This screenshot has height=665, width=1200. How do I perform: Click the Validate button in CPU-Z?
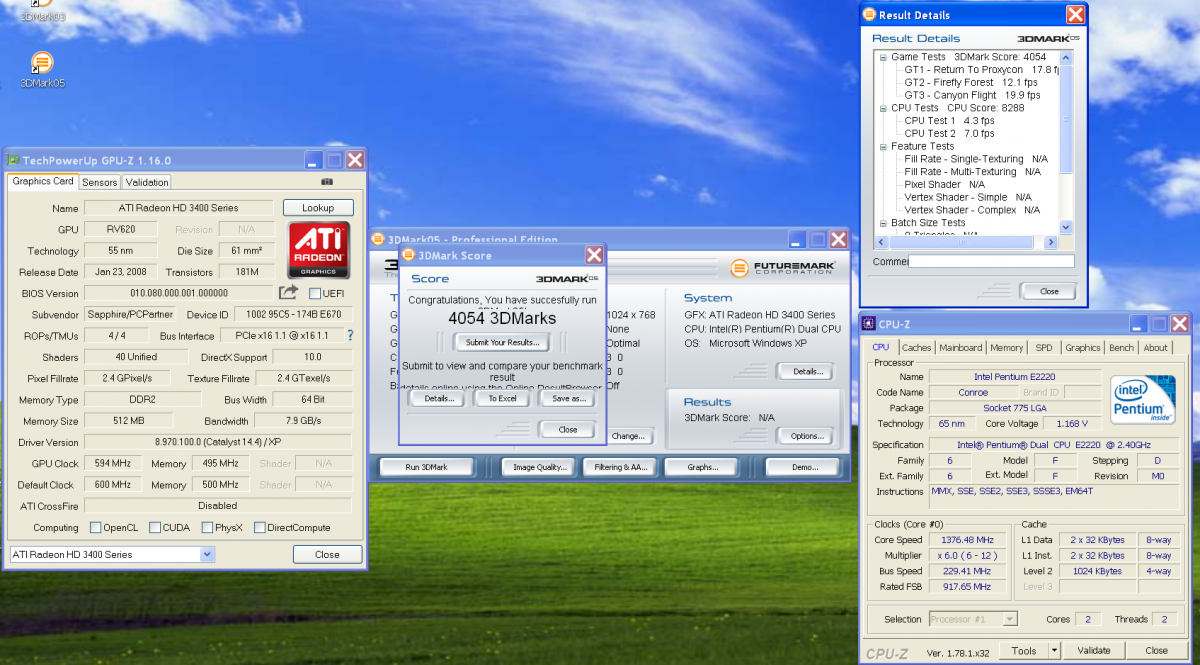(x=1094, y=650)
